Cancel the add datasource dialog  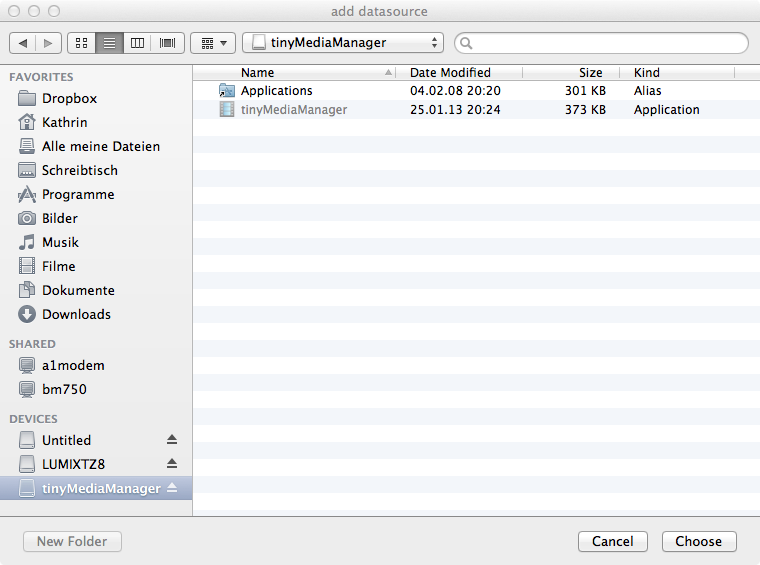click(613, 541)
